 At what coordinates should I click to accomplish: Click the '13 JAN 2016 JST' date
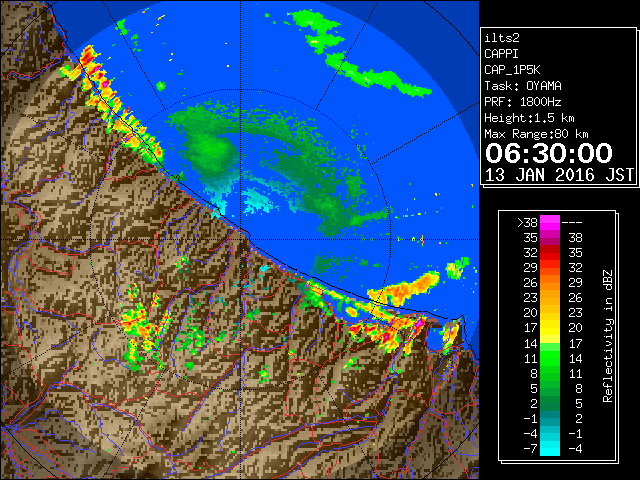point(559,175)
